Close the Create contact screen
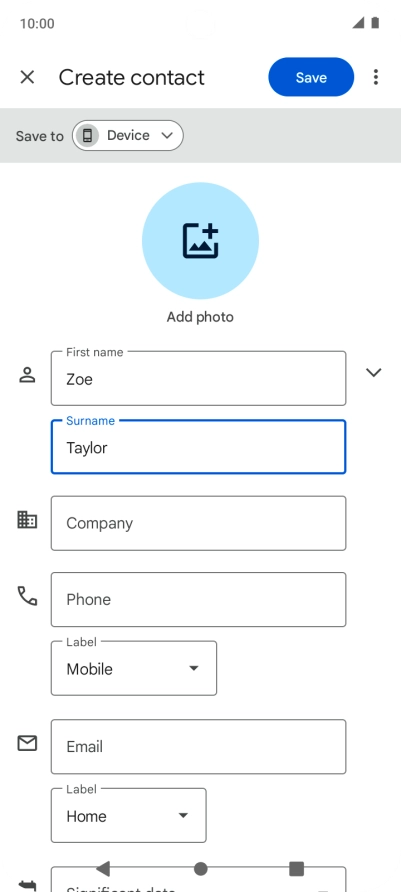The width and height of the screenshot is (401, 892). tap(27, 77)
